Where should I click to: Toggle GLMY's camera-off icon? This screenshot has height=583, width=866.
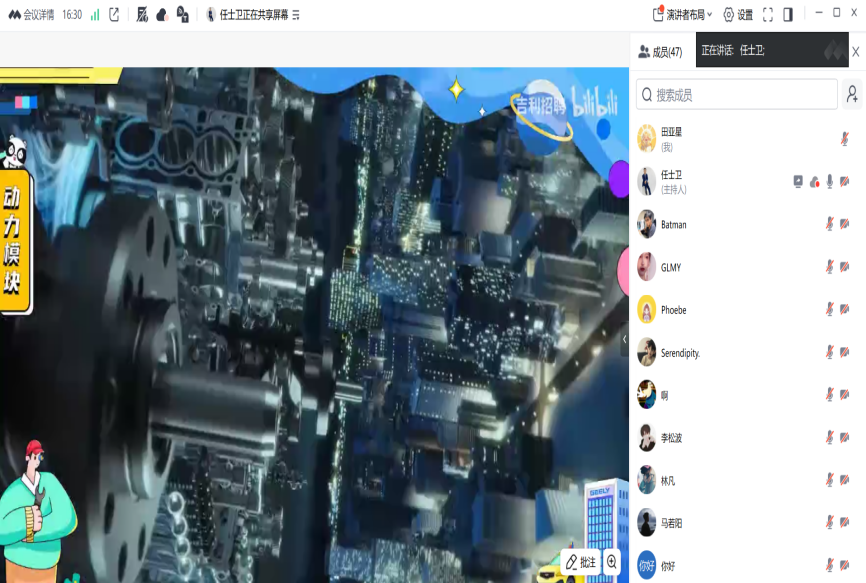tap(845, 267)
